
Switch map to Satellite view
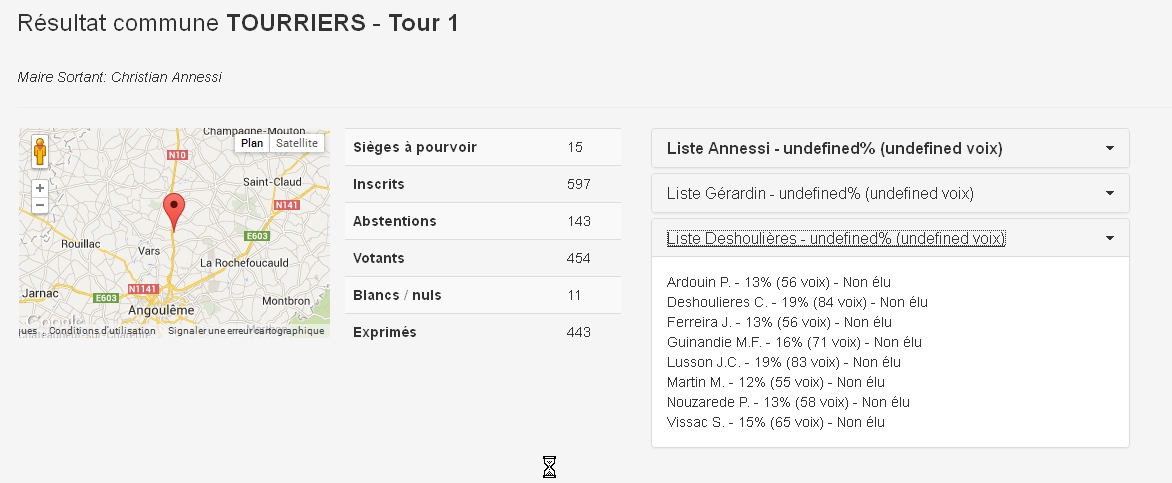297,143
